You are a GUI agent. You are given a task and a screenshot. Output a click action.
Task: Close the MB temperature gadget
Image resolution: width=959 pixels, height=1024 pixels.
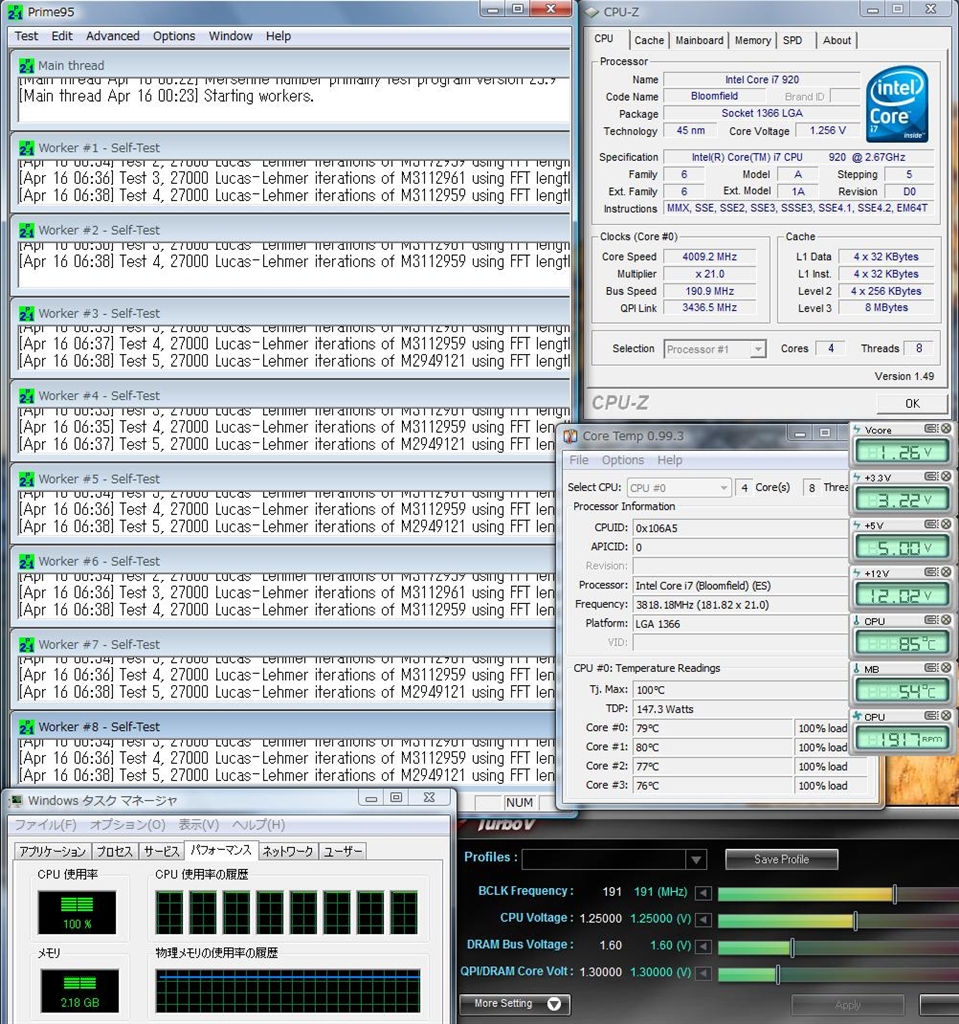pos(946,669)
